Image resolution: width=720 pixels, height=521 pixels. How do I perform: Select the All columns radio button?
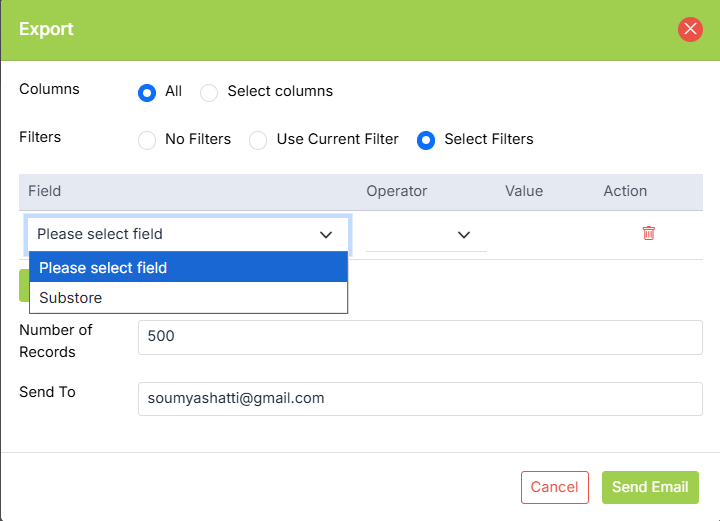[x=147, y=92]
